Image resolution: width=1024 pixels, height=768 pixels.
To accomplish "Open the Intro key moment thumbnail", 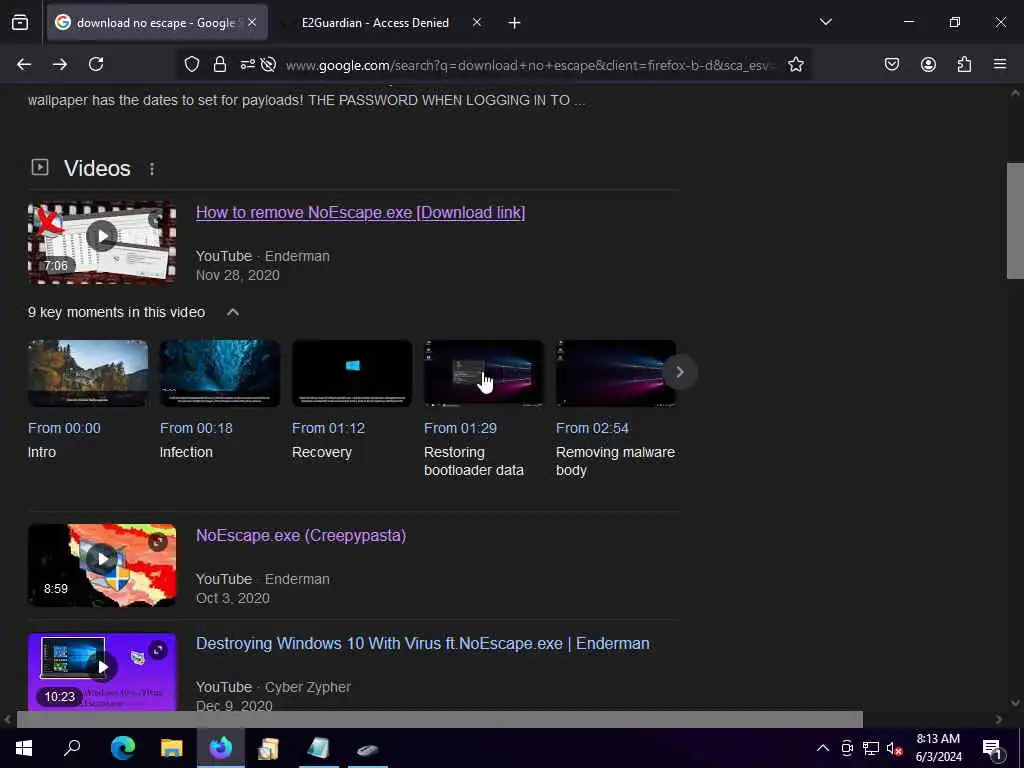I will [x=88, y=373].
